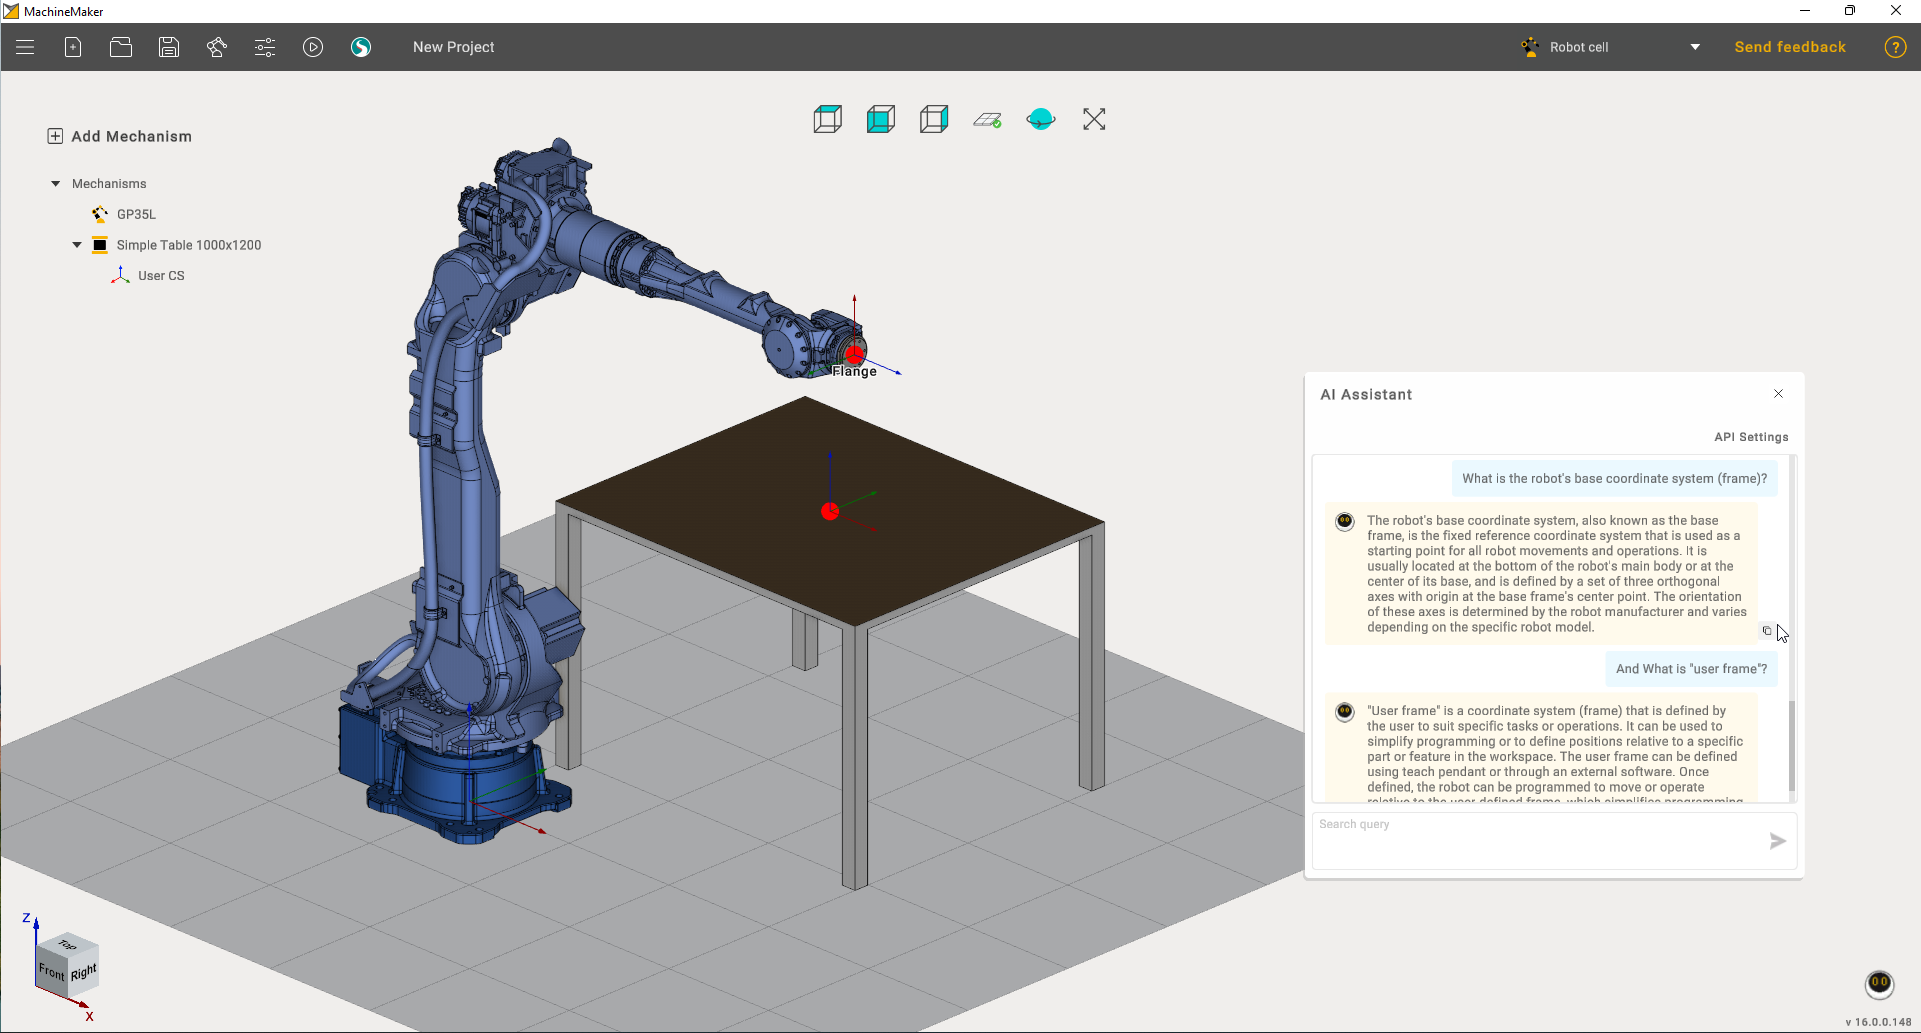
Task: Collapse Simple Table 1000x1200 node
Action: click(x=77, y=245)
